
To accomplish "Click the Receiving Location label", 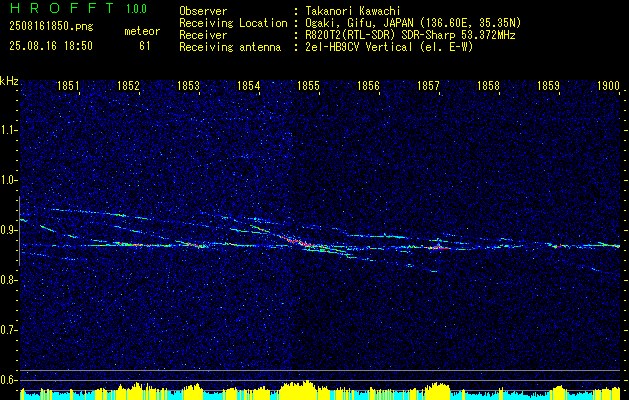I will [233, 24].
